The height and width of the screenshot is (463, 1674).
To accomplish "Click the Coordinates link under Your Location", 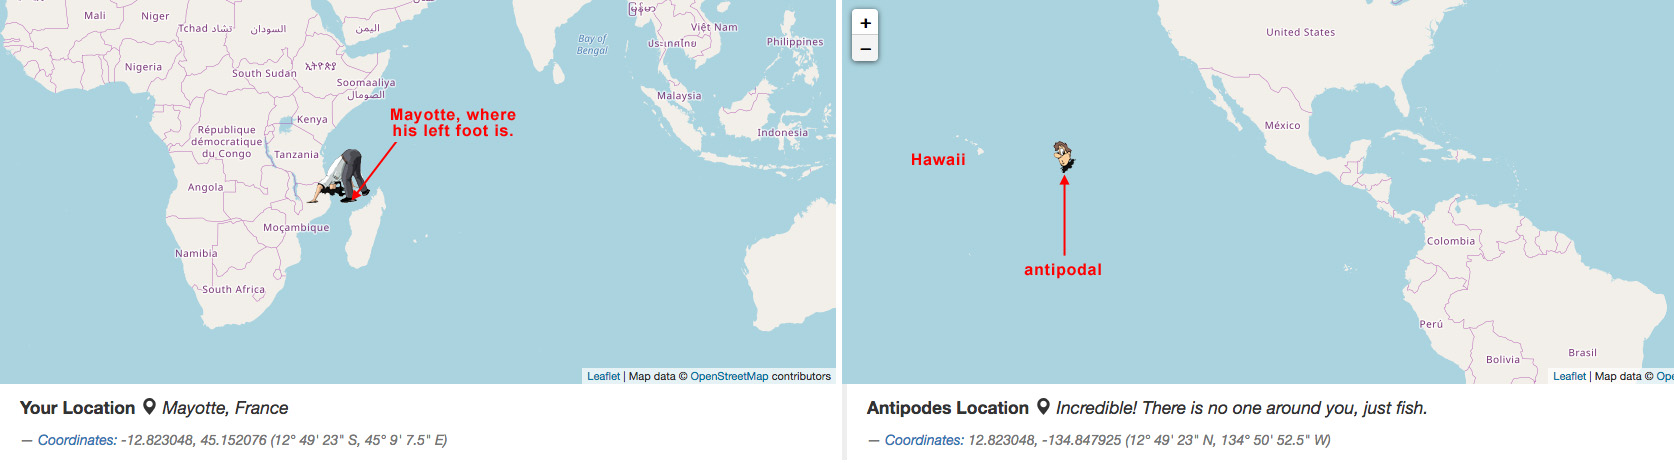I will (x=77, y=440).
